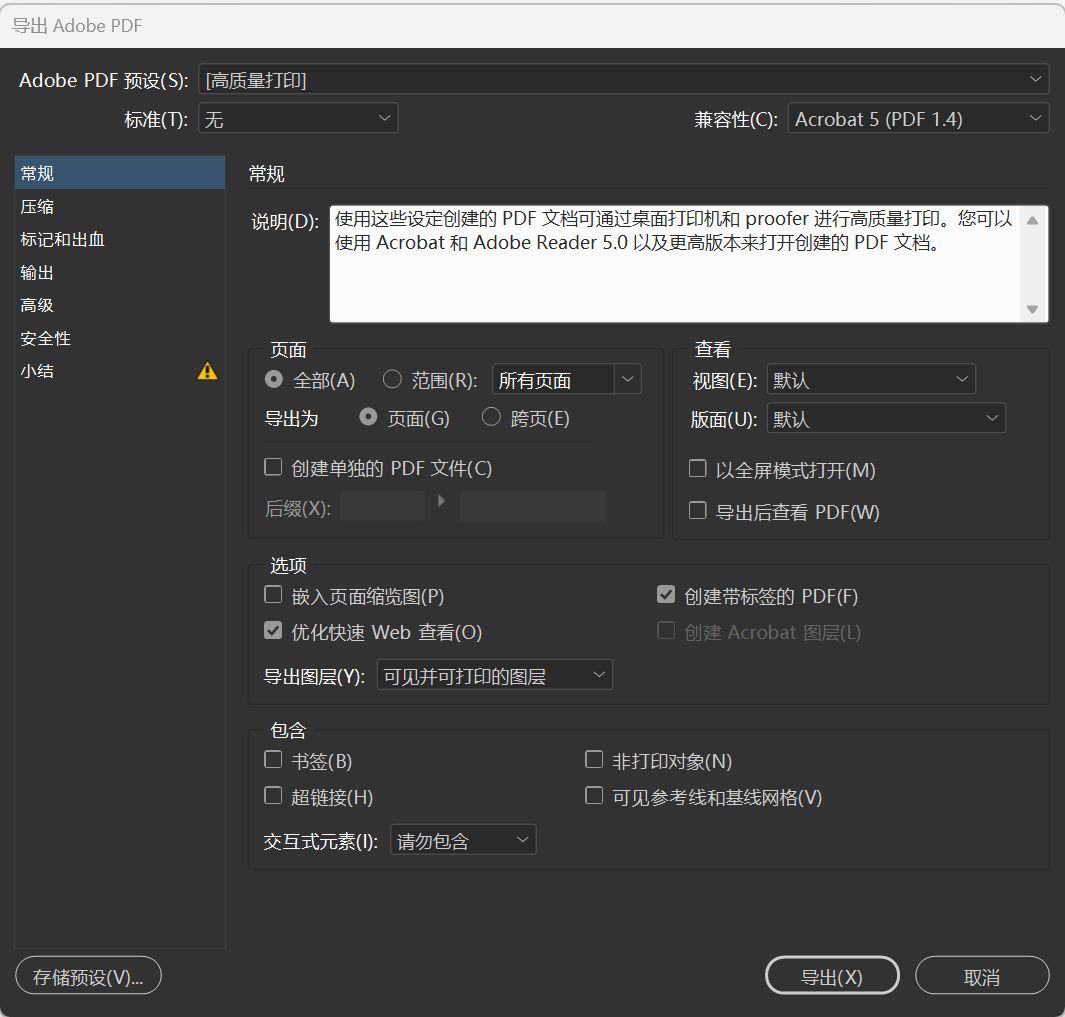Open the 导出图层 dropdown
The image size is (1065, 1017).
(494, 676)
